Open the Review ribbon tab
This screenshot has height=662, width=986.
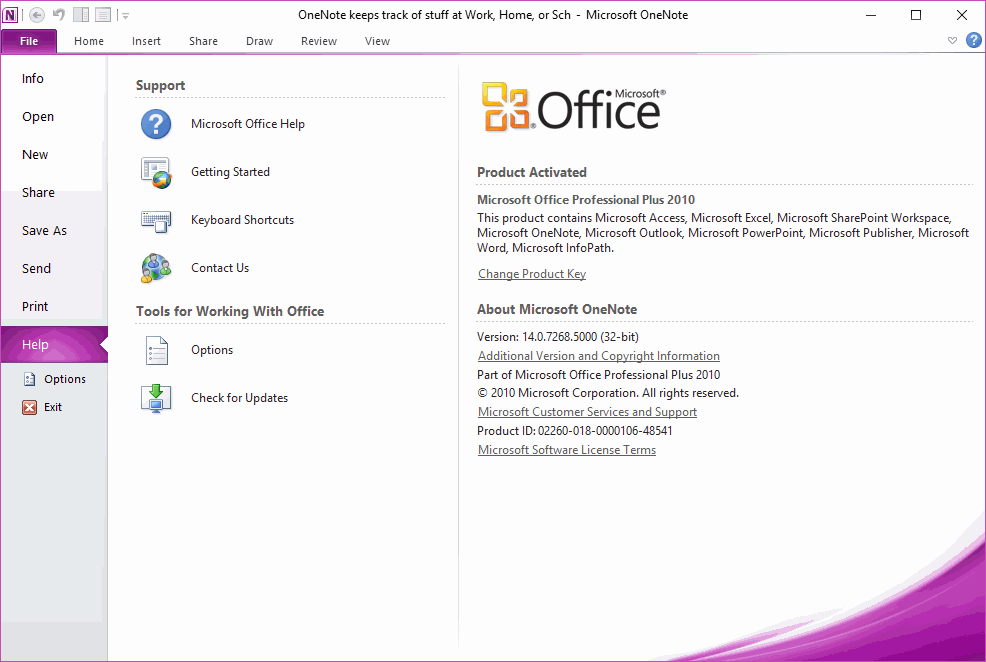coord(318,41)
